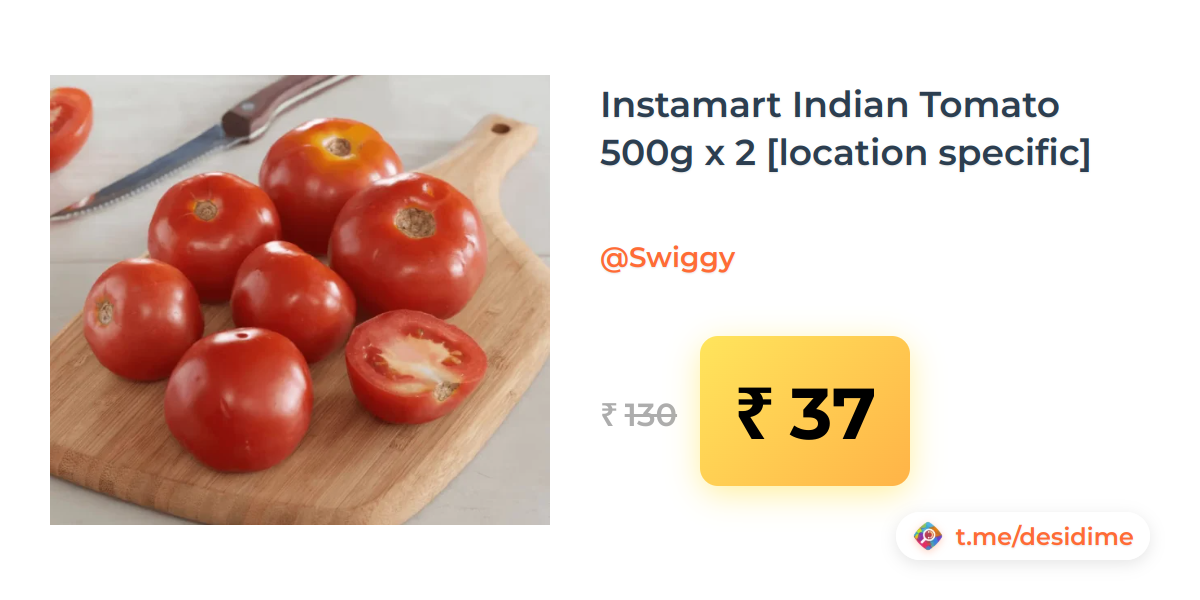The width and height of the screenshot is (1200, 600).
Task: Click the partial tomato at photo's top-left corner
Action: point(70,125)
